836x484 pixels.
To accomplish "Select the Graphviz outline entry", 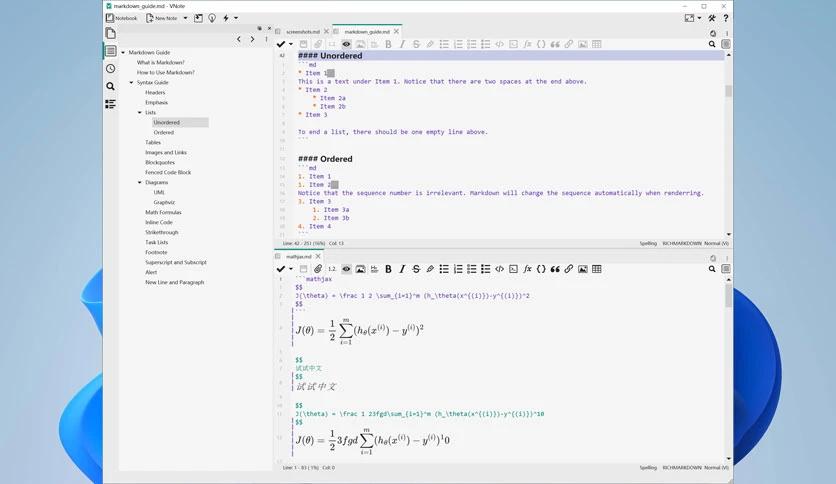I will [164, 202].
